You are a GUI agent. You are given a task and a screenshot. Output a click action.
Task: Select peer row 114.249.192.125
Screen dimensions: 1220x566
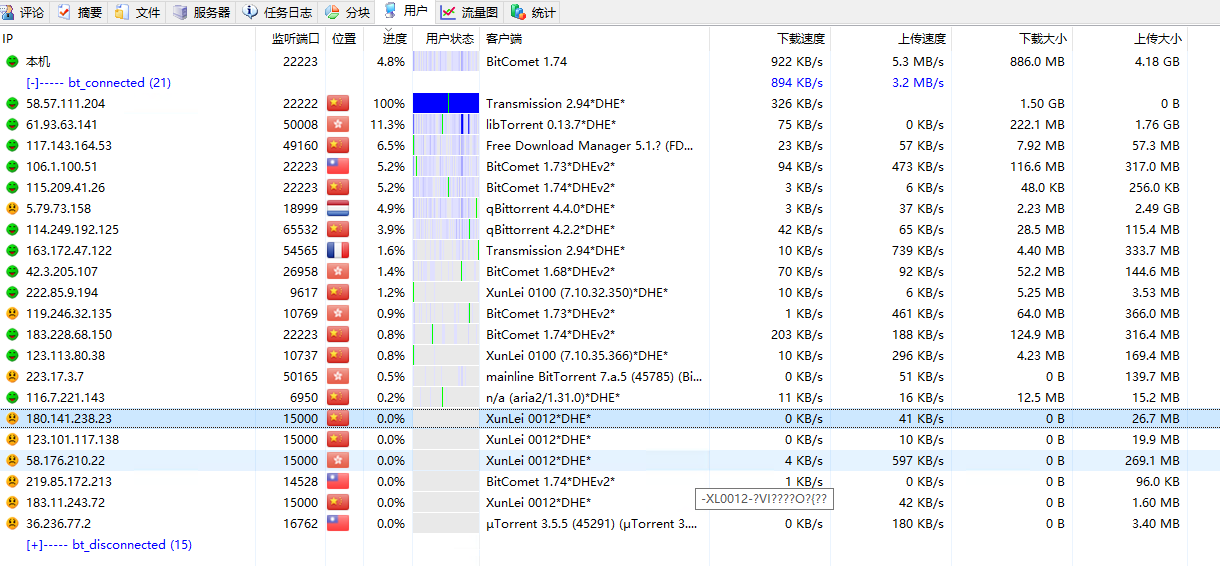click(x=610, y=230)
